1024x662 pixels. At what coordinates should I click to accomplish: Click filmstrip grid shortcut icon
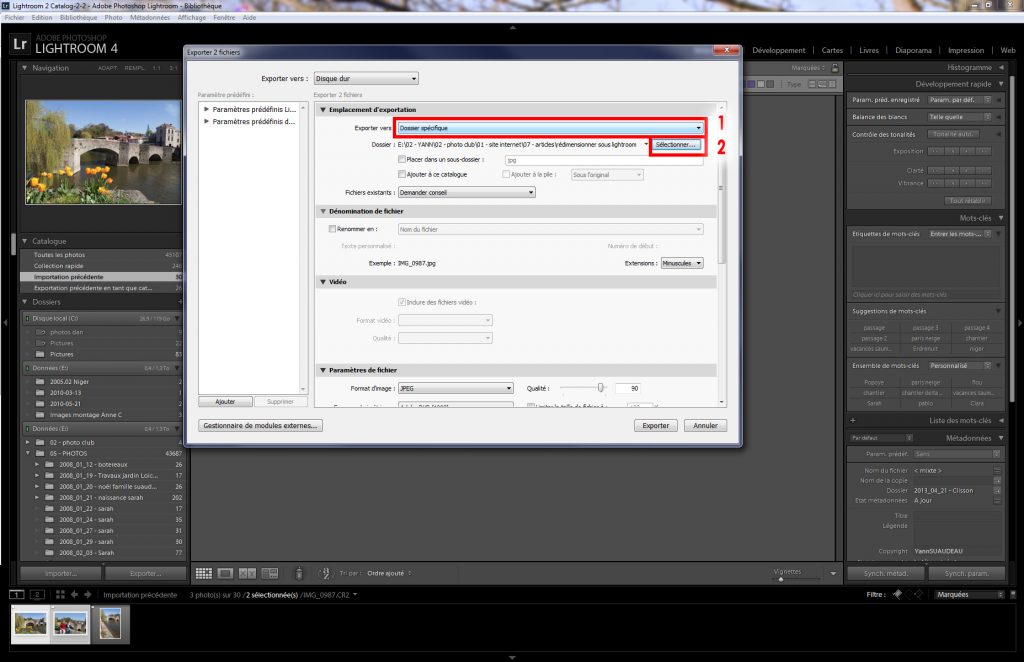click(60, 595)
